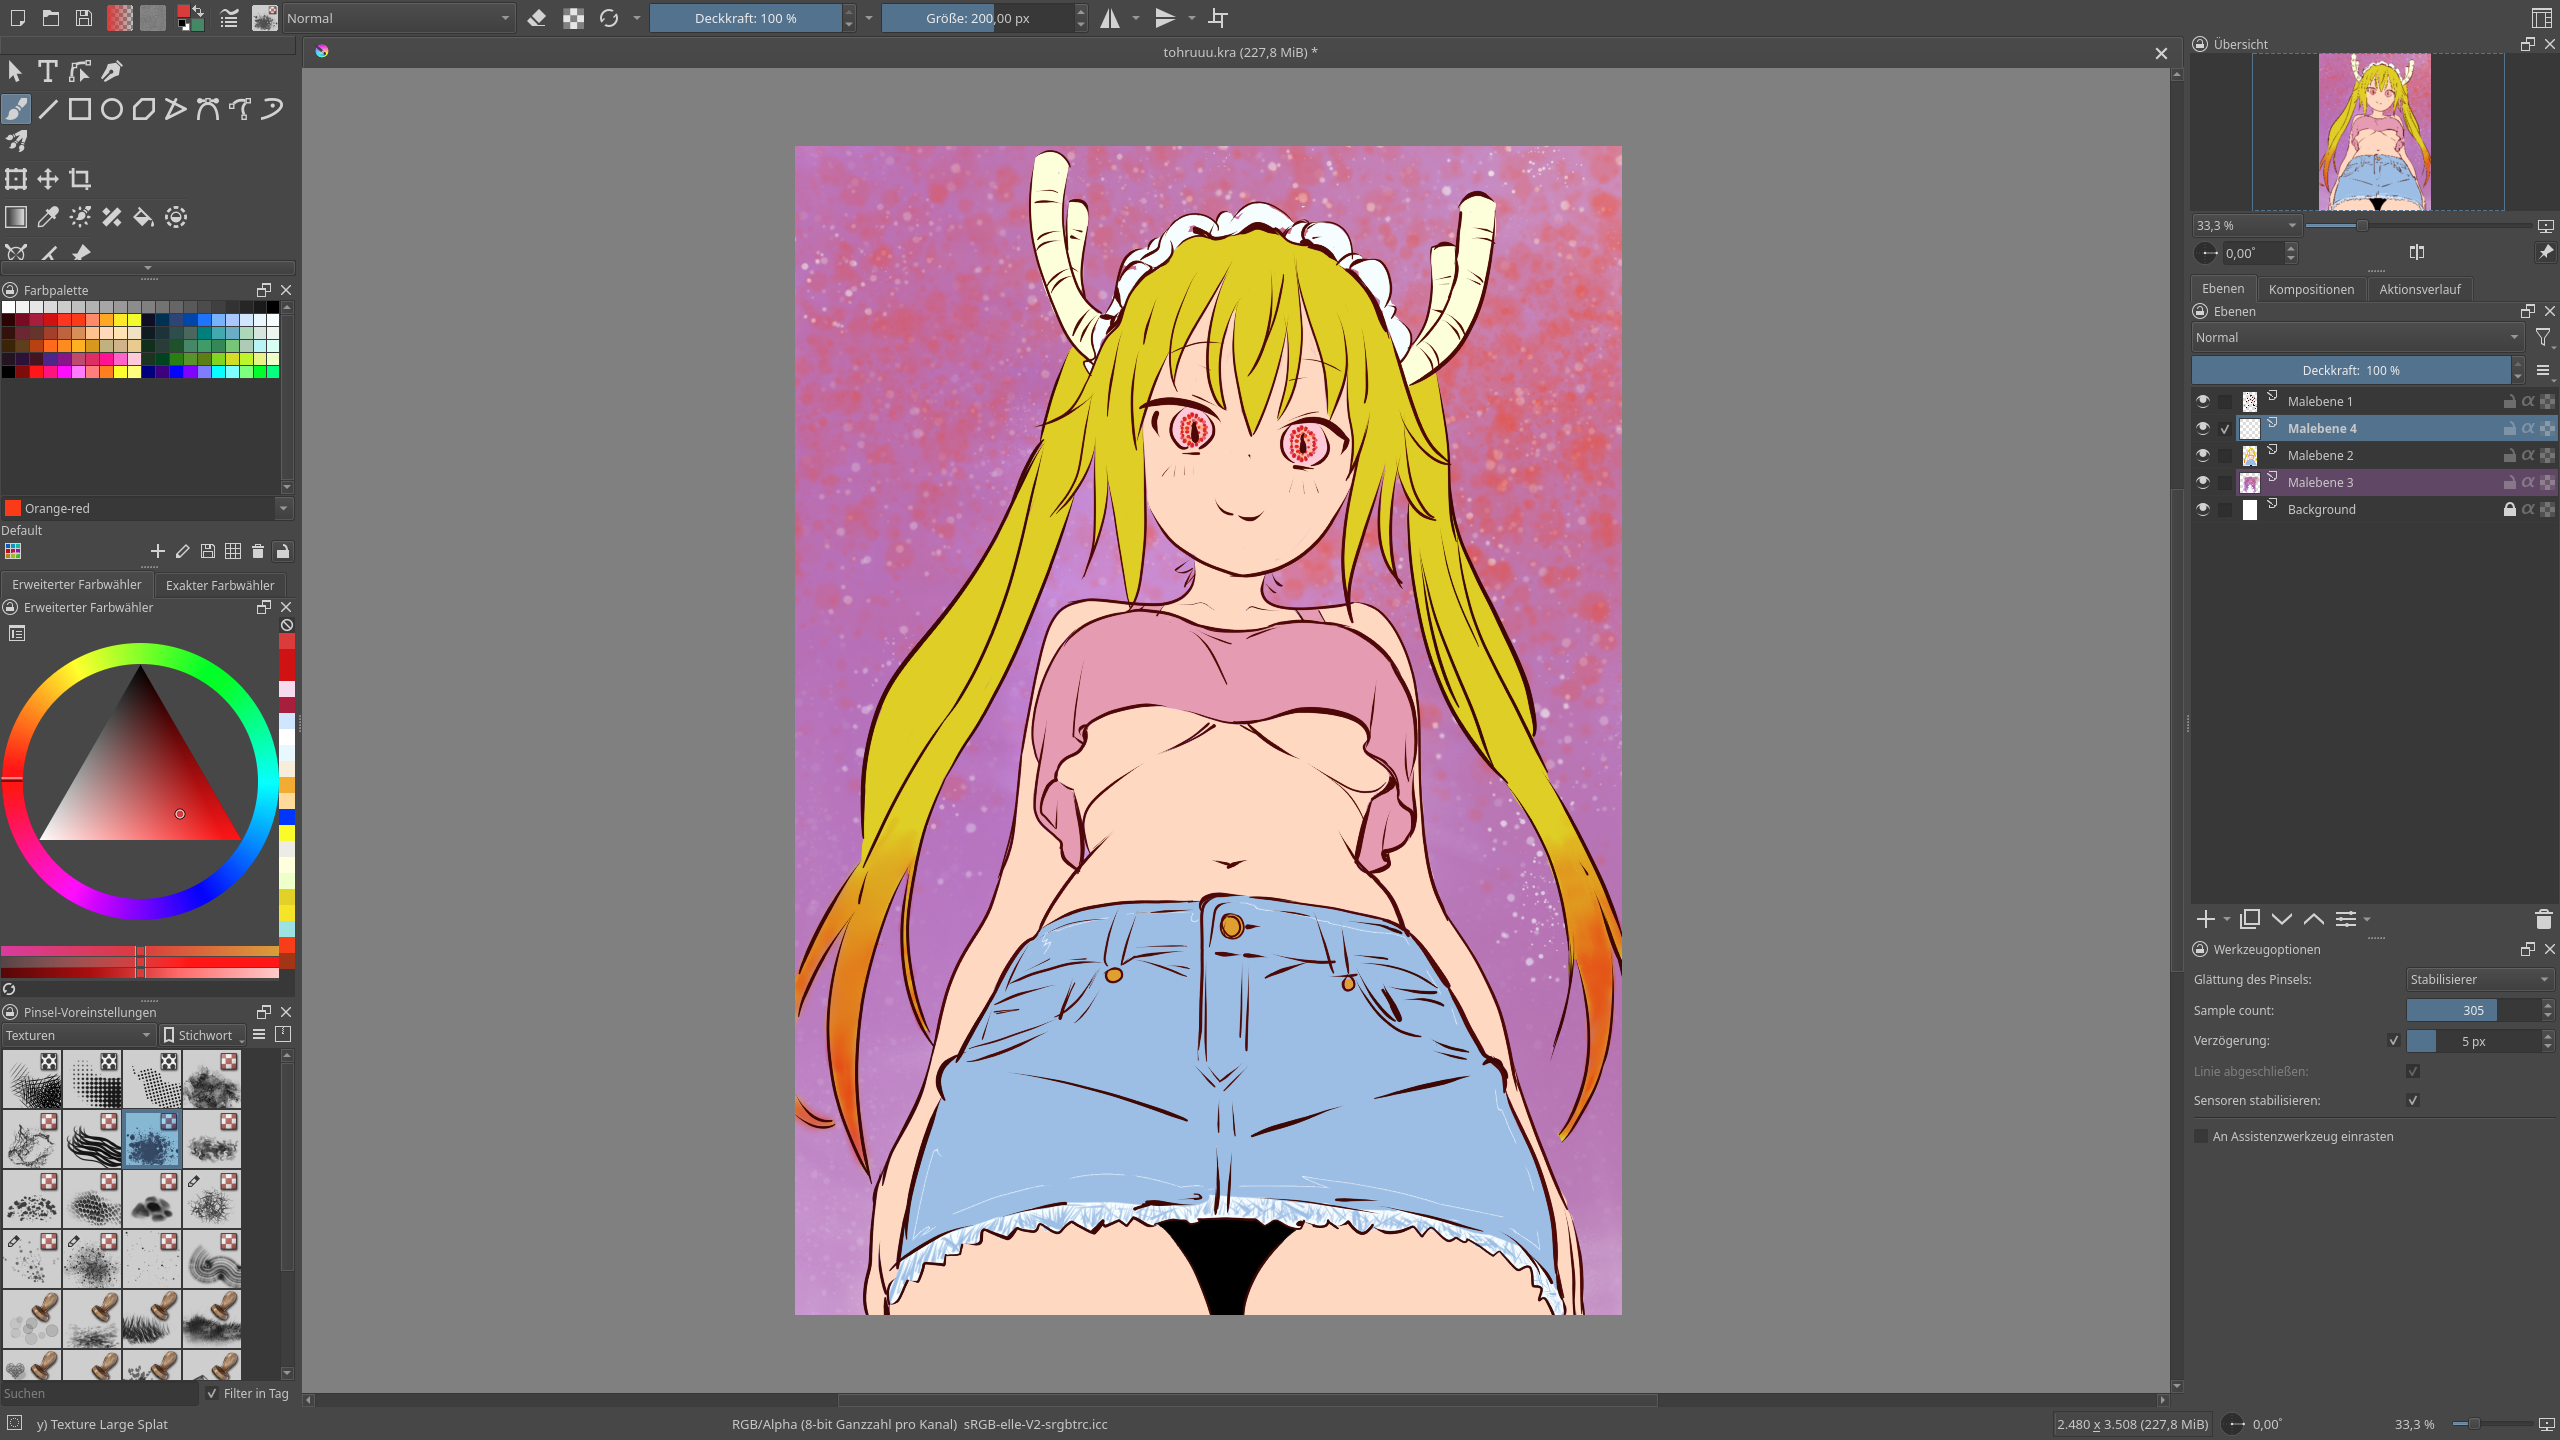Delete the selected layer with trash icon

pos(2544,919)
